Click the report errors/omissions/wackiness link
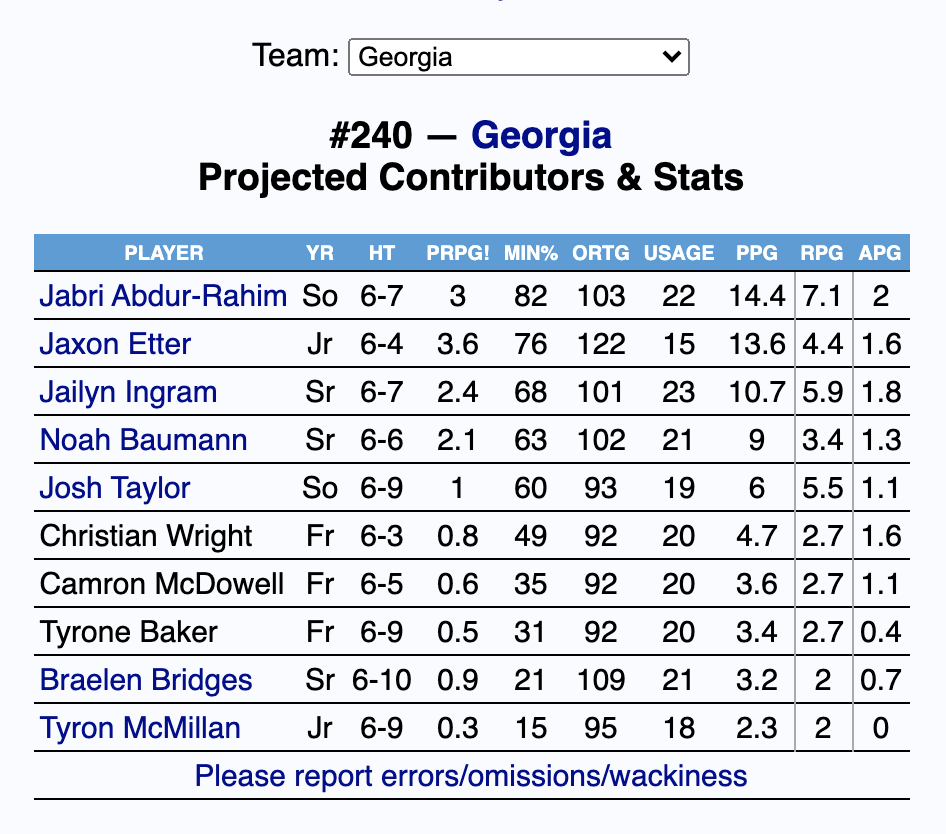 [471, 776]
